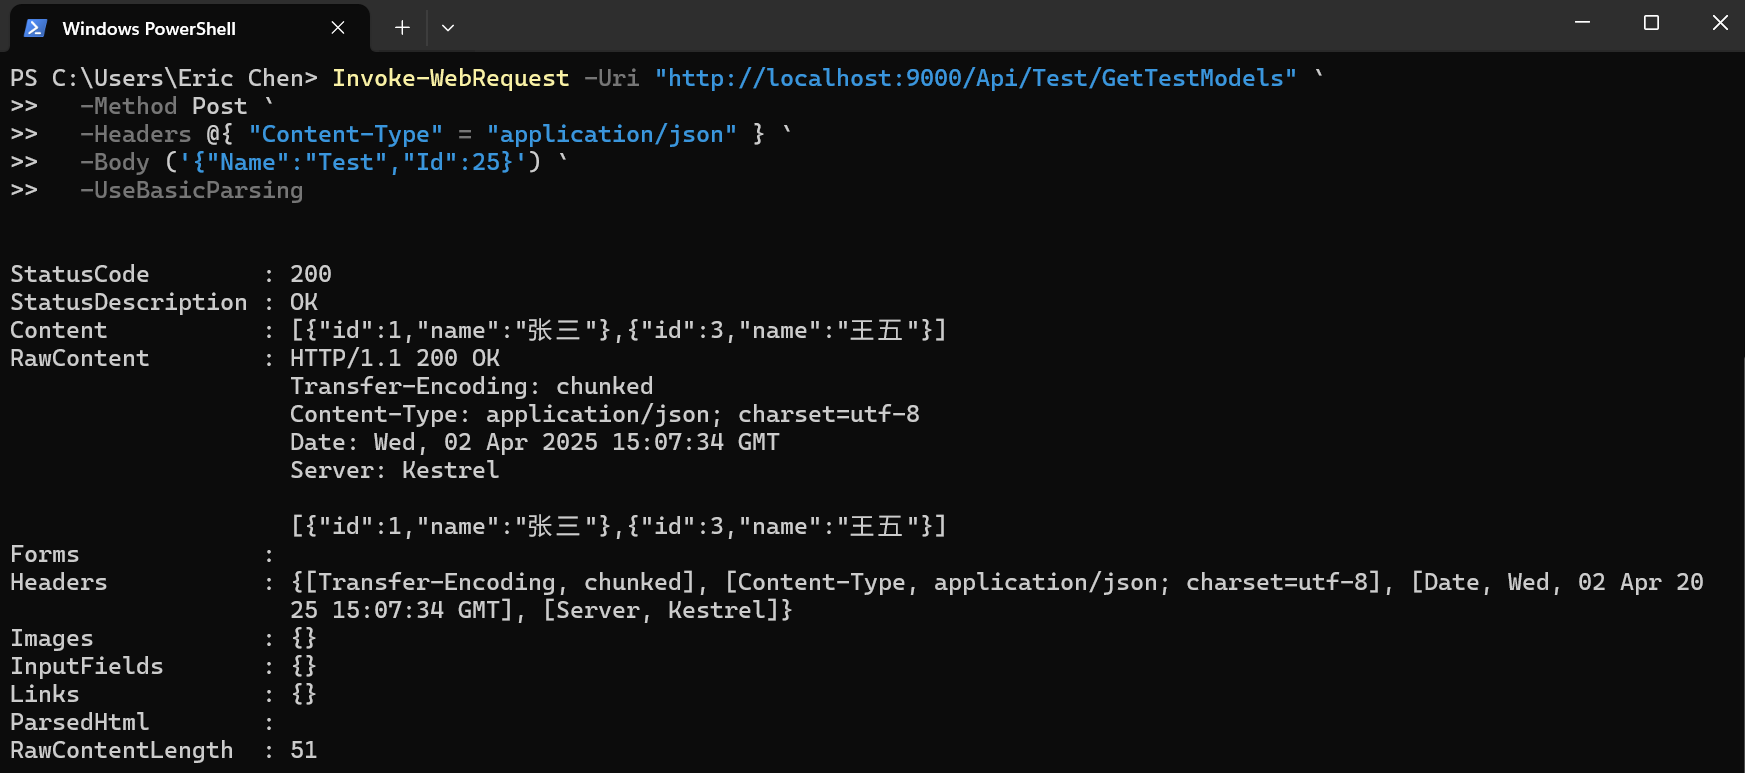Viewport: 1745px width, 773px height.
Task: Select the Windows PowerShell tab title
Action: [149, 28]
